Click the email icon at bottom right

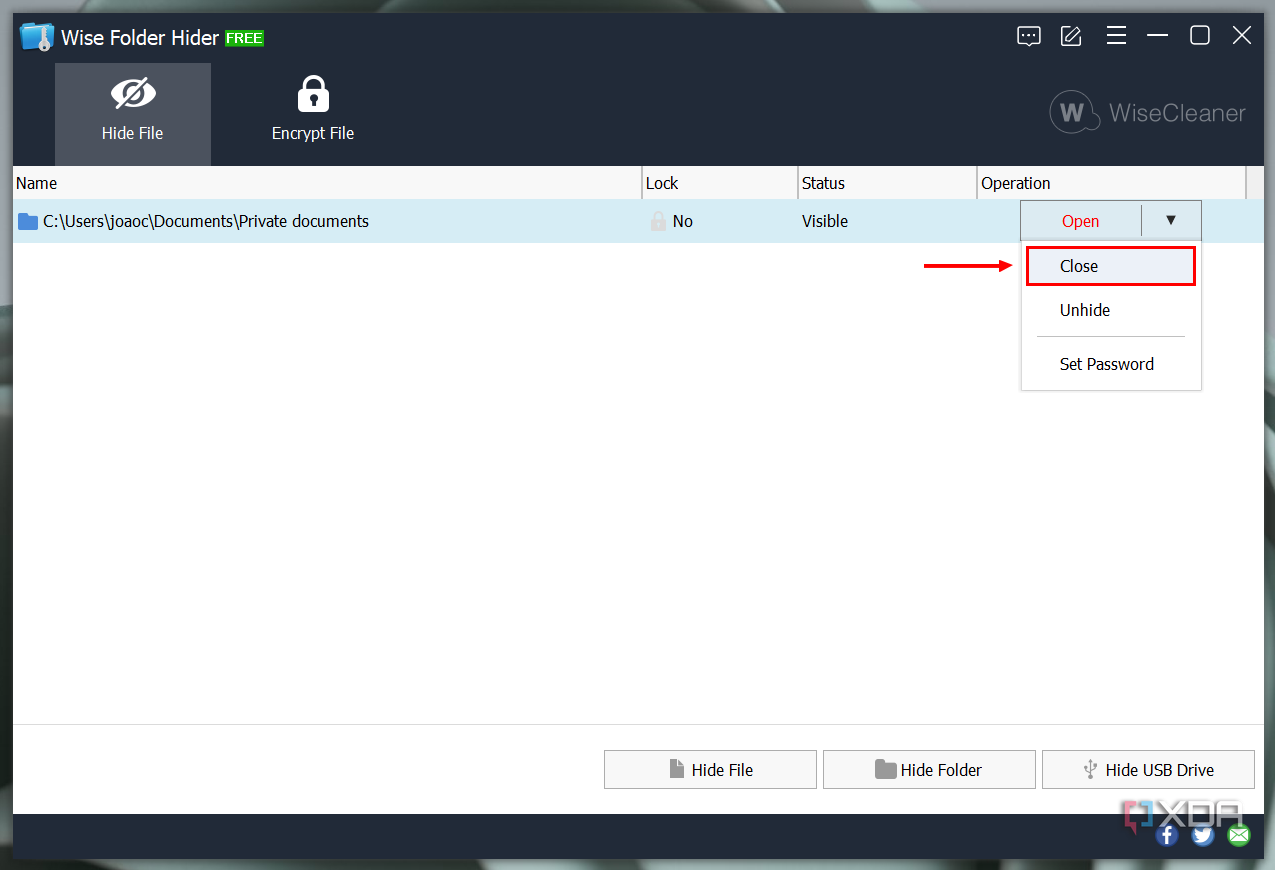pyautogui.click(x=1238, y=834)
